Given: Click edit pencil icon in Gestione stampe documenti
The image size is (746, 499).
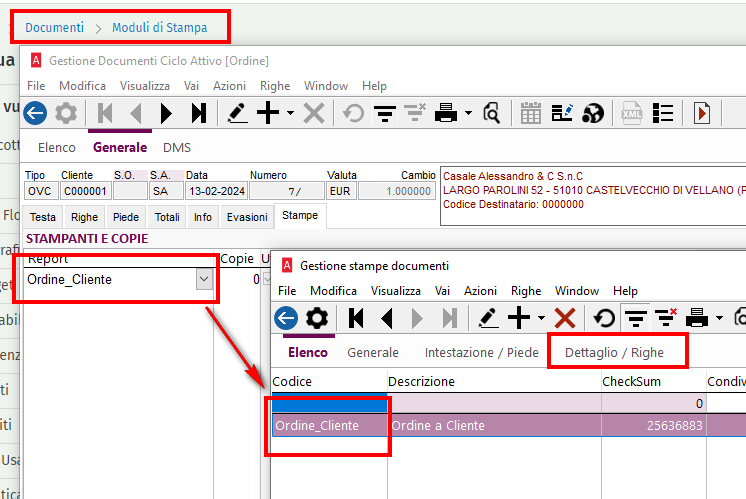Looking at the screenshot, I should (488, 318).
